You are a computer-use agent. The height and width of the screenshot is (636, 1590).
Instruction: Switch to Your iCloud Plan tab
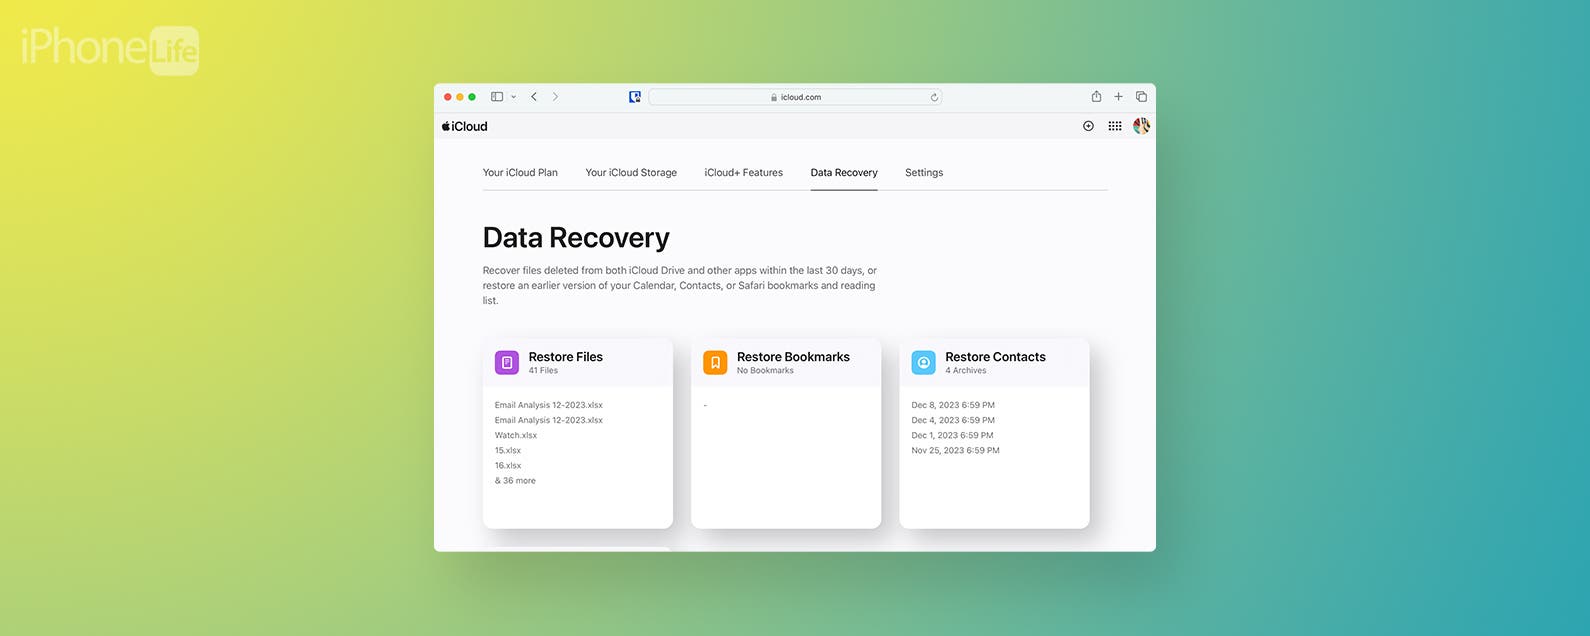tap(520, 173)
